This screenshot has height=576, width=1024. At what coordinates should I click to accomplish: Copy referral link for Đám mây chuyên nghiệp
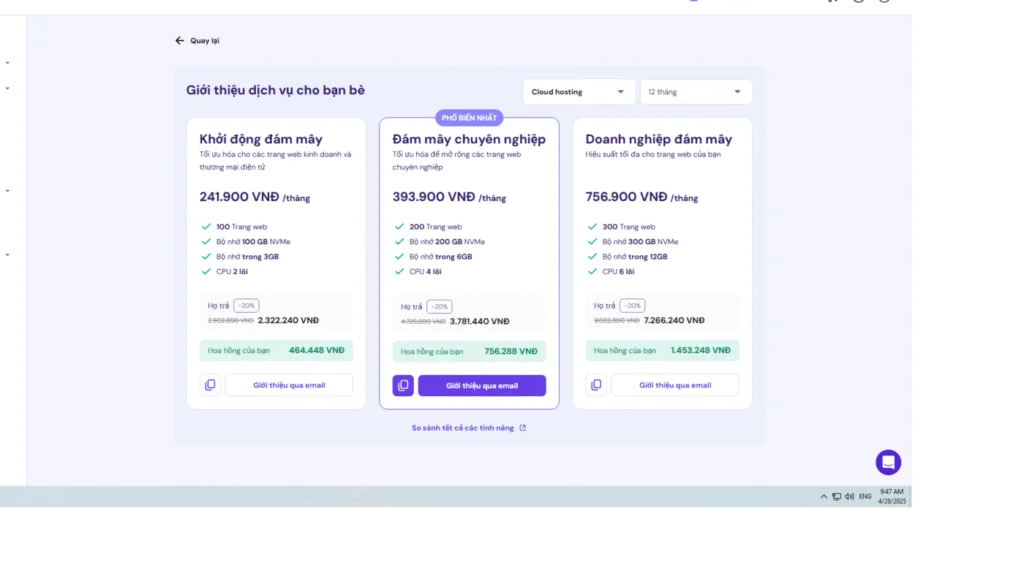pos(403,385)
